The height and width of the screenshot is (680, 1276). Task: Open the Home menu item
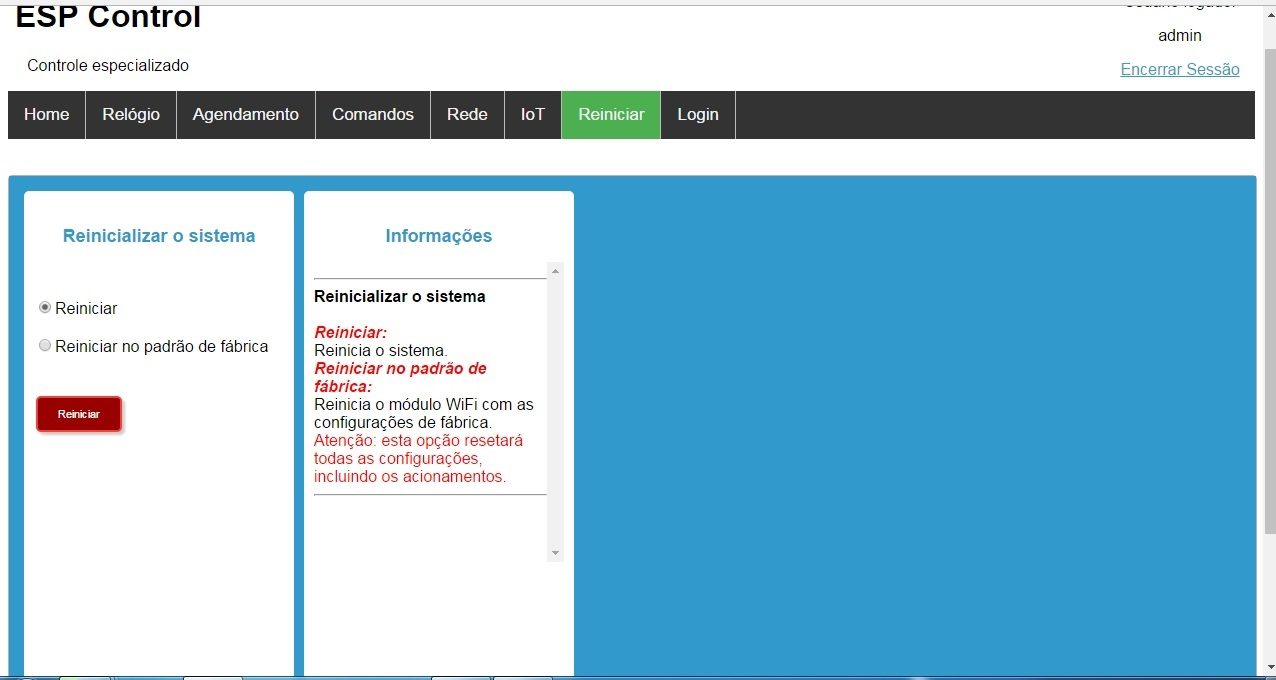pyautogui.click(x=47, y=115)
